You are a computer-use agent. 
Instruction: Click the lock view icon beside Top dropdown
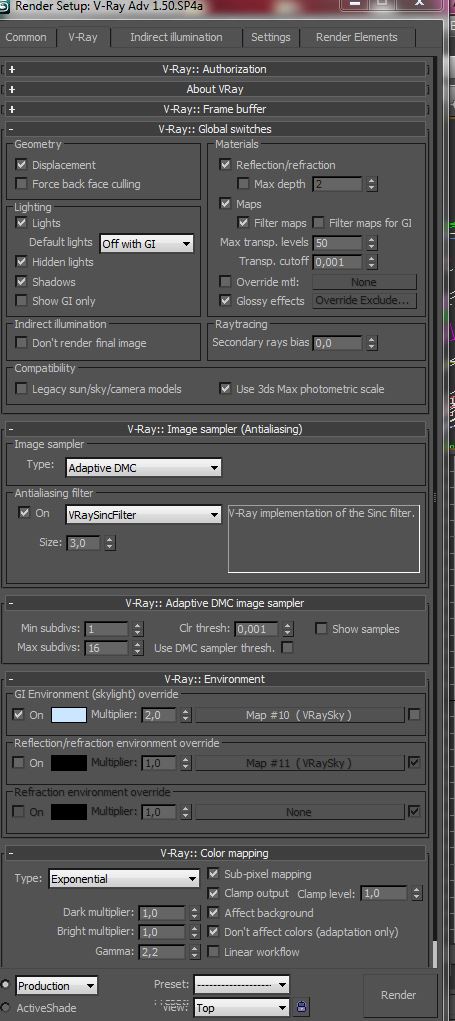[301, 1007]
